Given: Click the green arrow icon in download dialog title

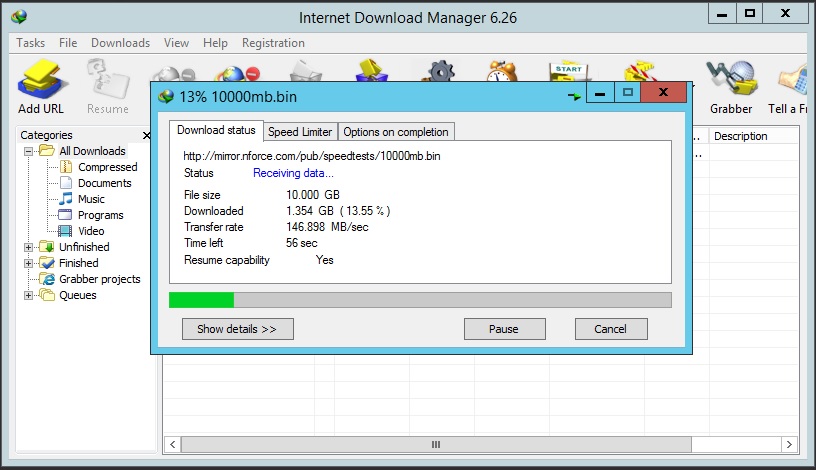Looking at the screenshot, I should coord(574,96).
